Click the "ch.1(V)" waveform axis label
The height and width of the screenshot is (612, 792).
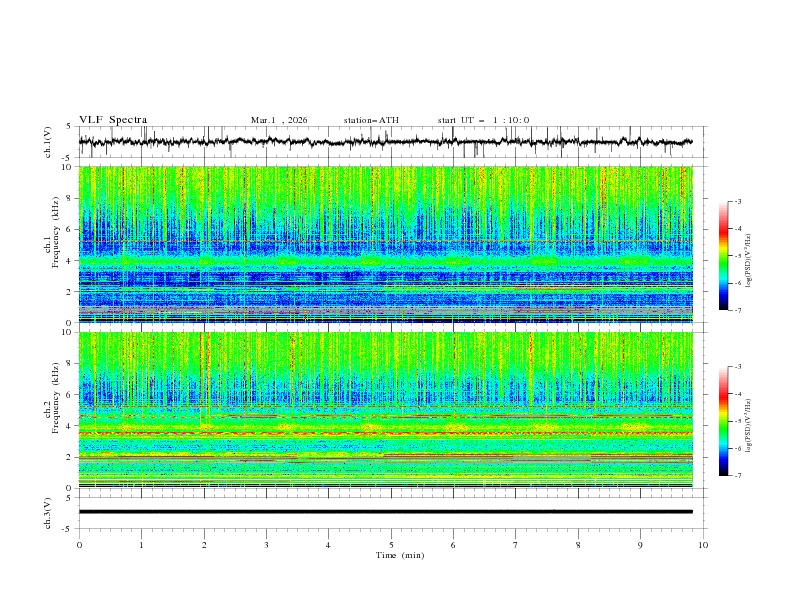pos(48,142)
